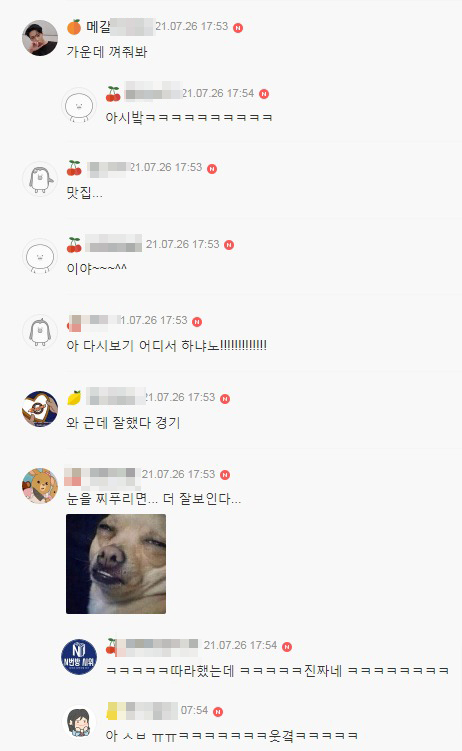Click the cherry badge on the 아시발ㅋㅋㅋ reply
Viewport: 462px width, 751px height.
(113, 94)
